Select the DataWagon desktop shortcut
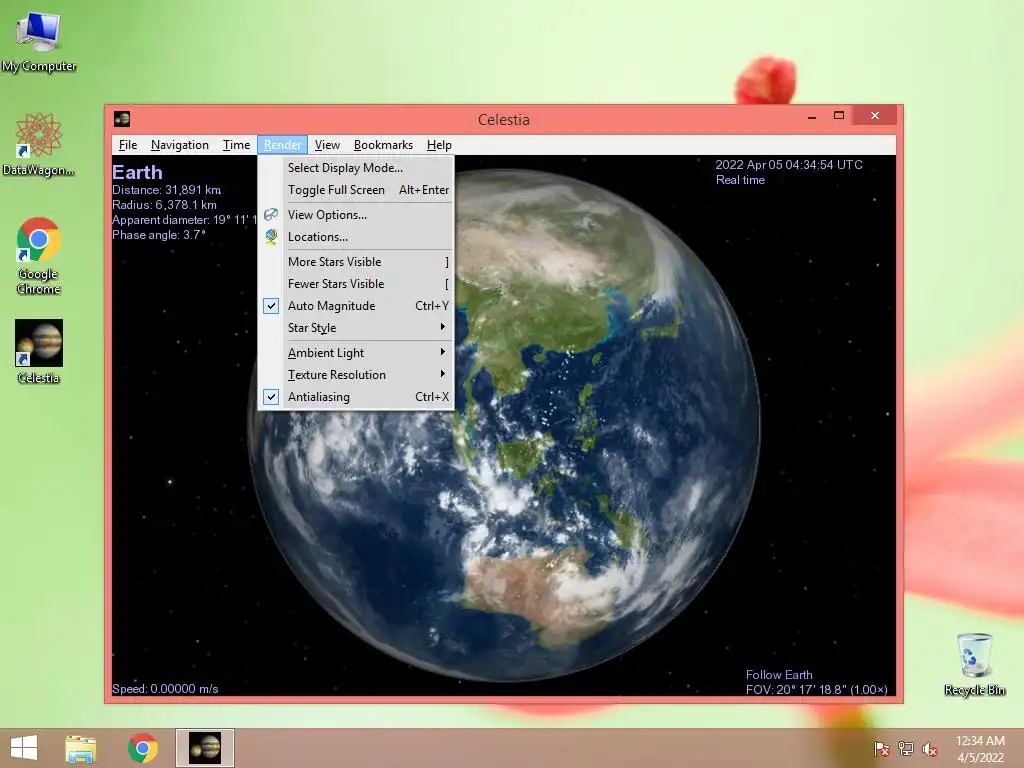 pos(39,144)
